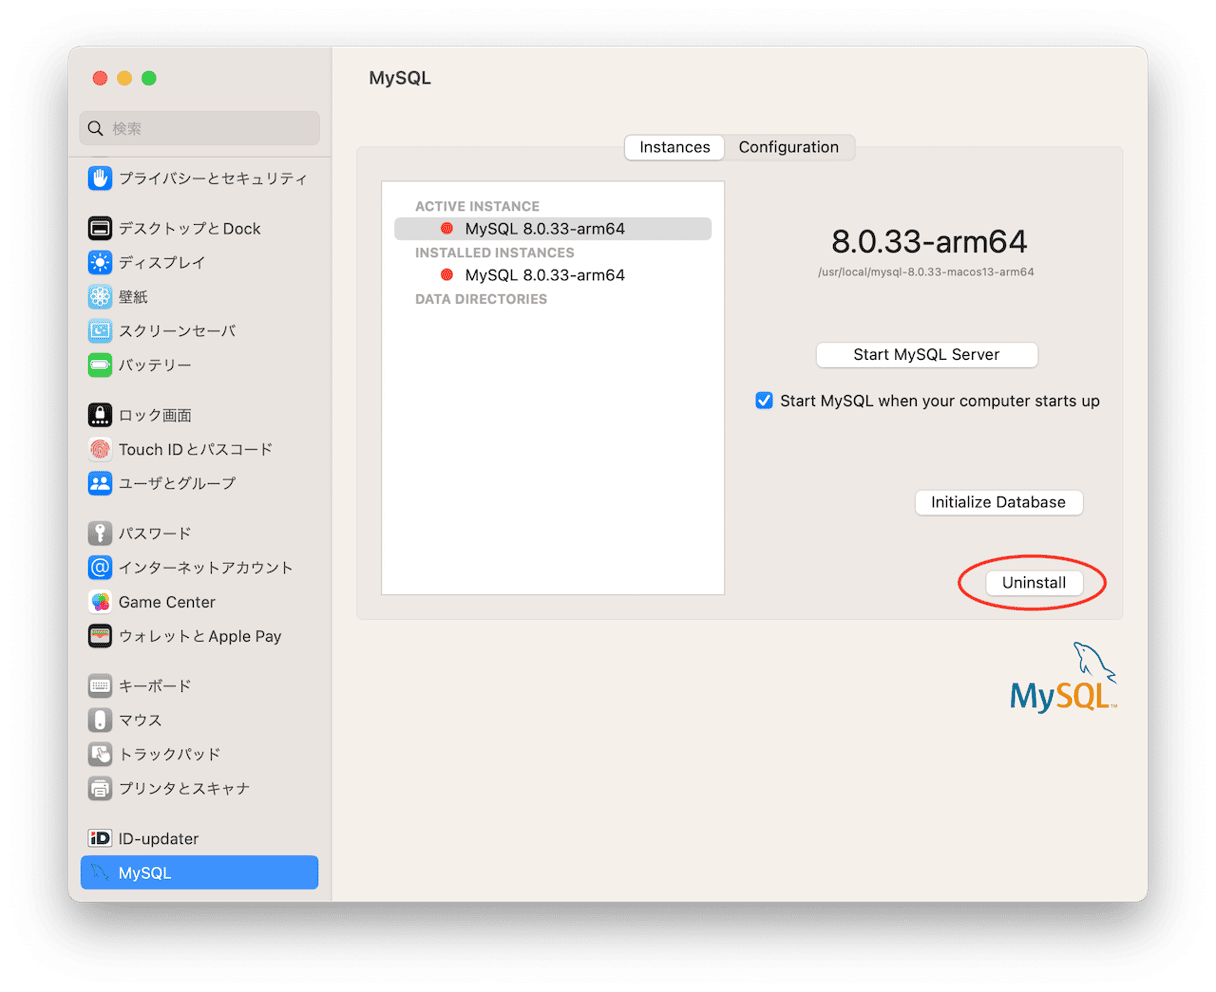Open the トラックパッド trackpad icon
Screen dimensions: 1216x992
point(100,754)
